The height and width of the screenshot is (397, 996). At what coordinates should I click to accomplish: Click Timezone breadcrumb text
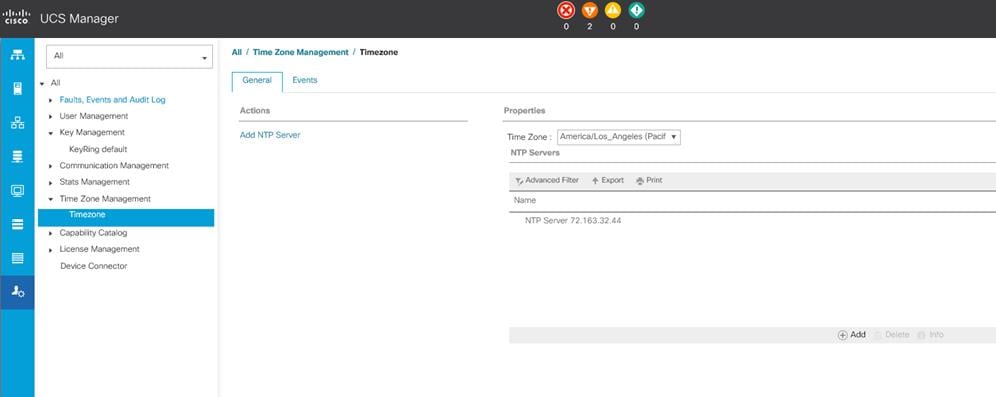379,53
